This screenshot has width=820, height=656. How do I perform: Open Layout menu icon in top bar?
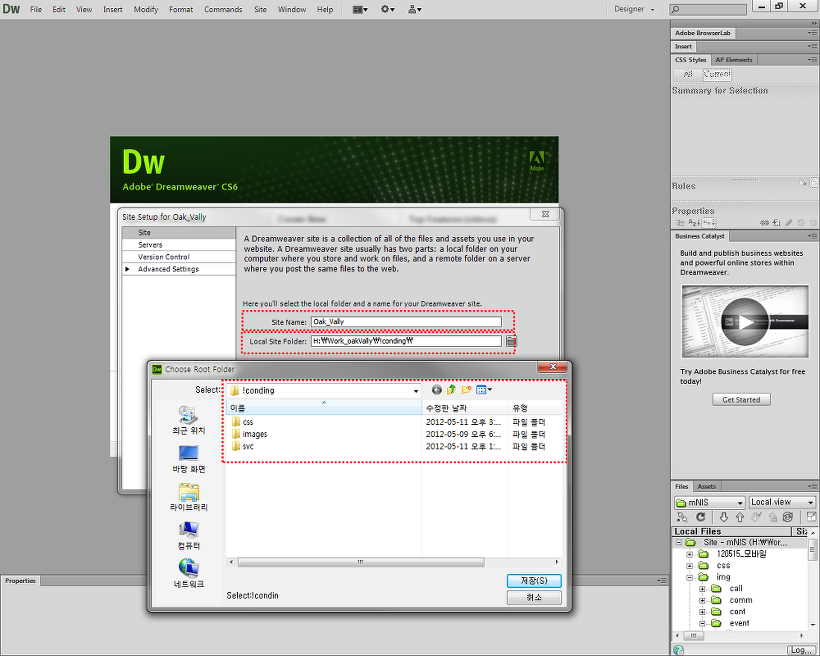(360, 9)
